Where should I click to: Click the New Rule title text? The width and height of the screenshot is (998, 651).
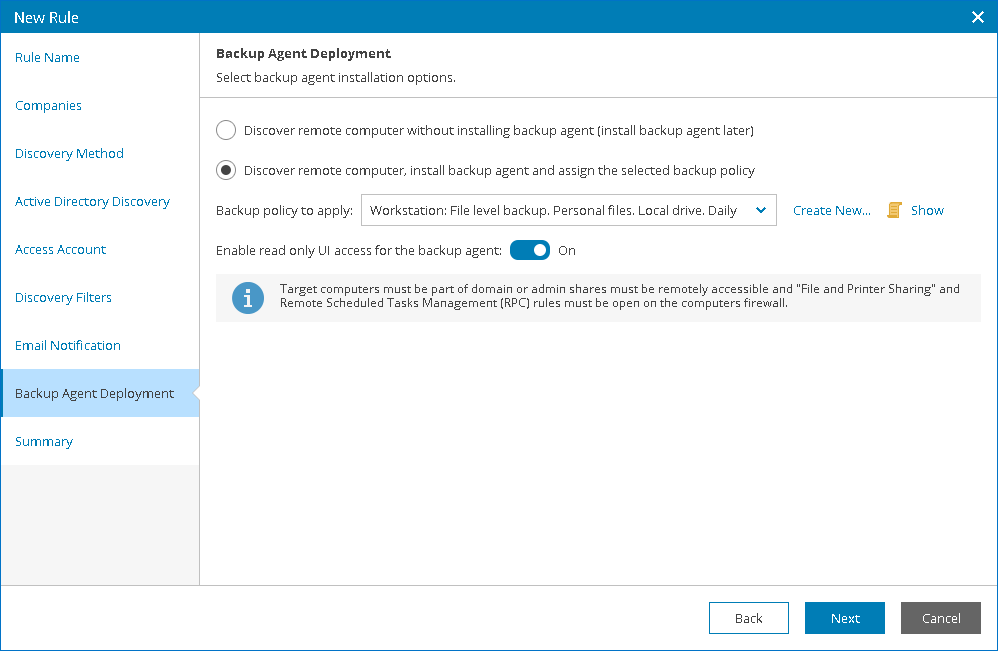coord(46,17)
